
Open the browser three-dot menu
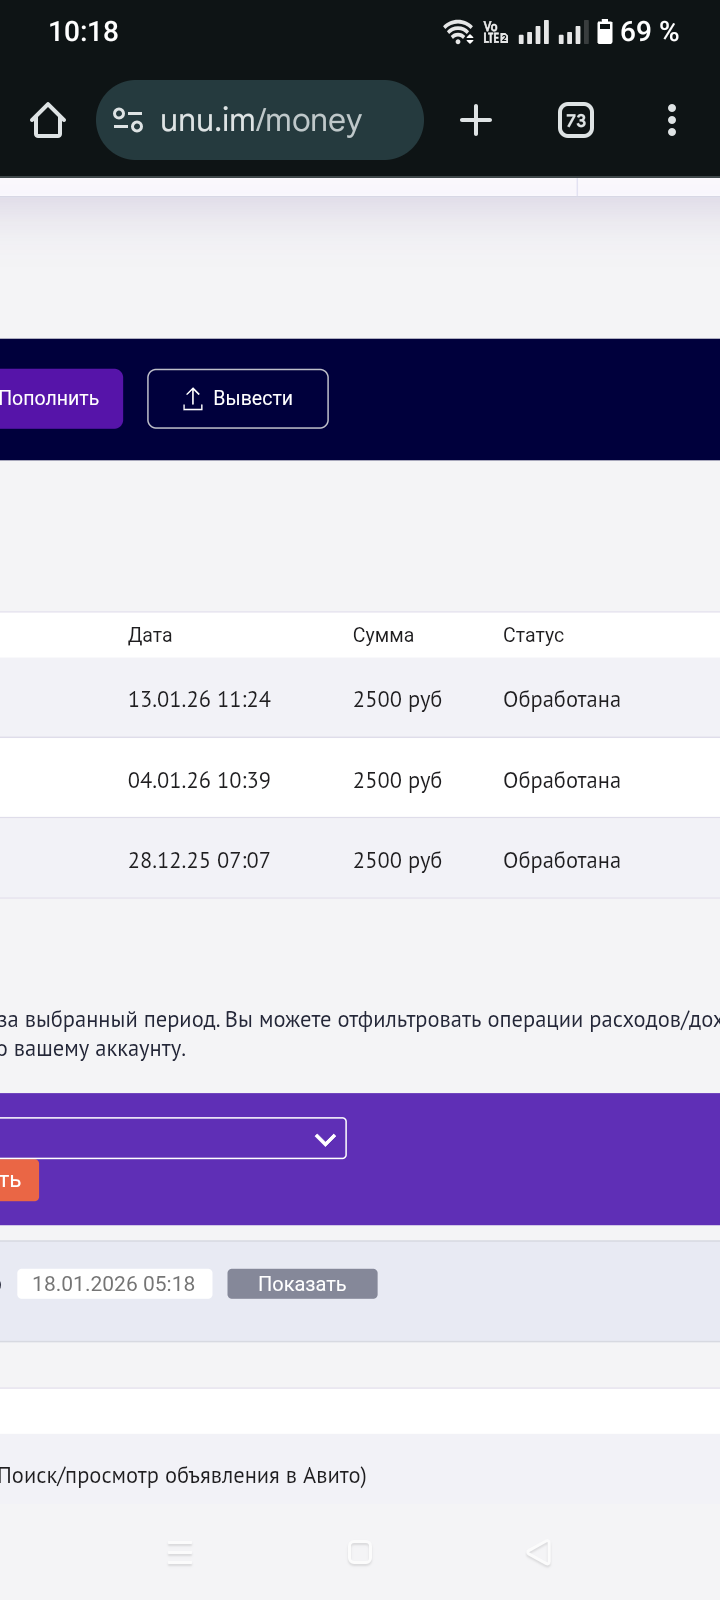[671, 121]
